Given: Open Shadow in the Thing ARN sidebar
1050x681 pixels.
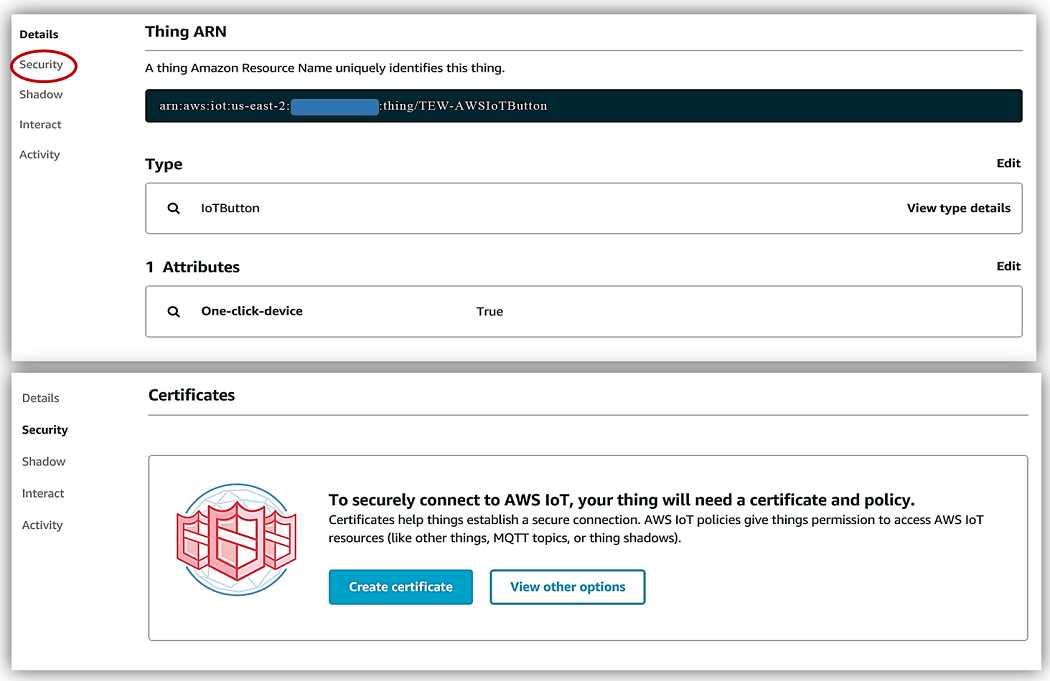Looking at the screenshot, I should pos(41,95).
